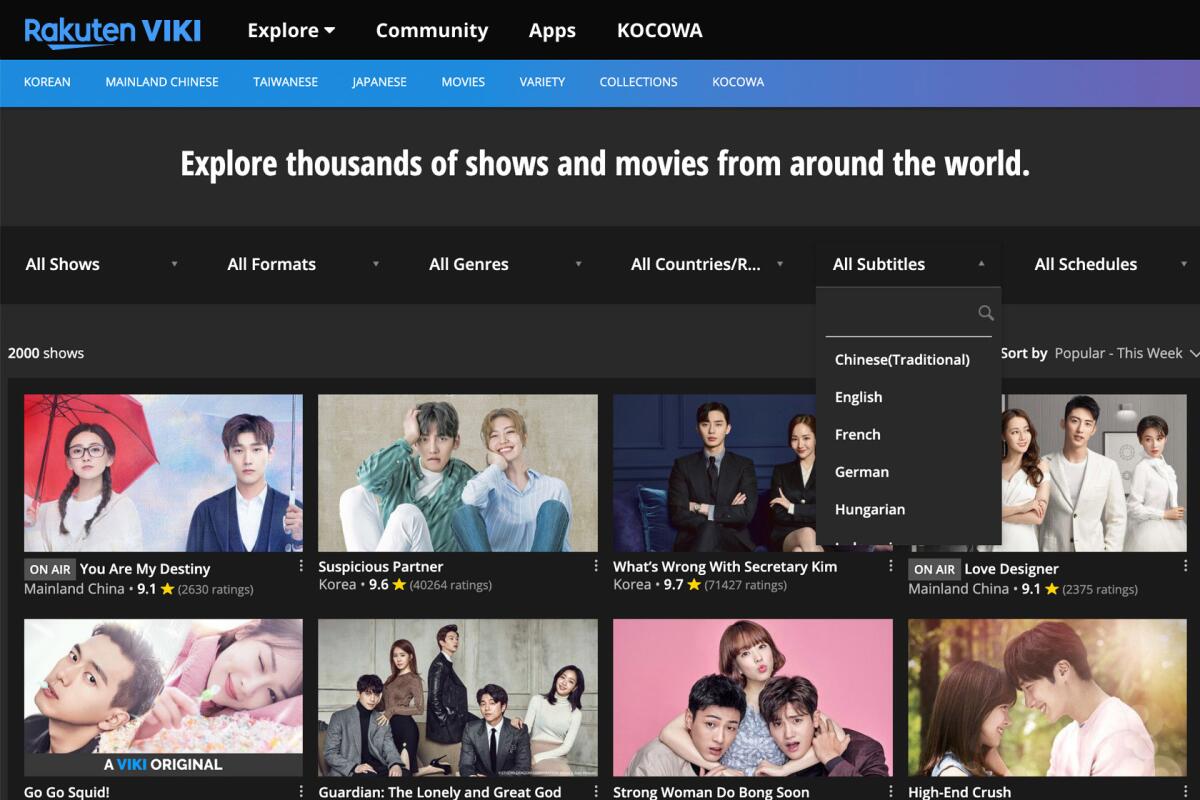Collapse the All Subtitles dropdown
This screenshot has width=1200, height=800.
coord(909,264)
